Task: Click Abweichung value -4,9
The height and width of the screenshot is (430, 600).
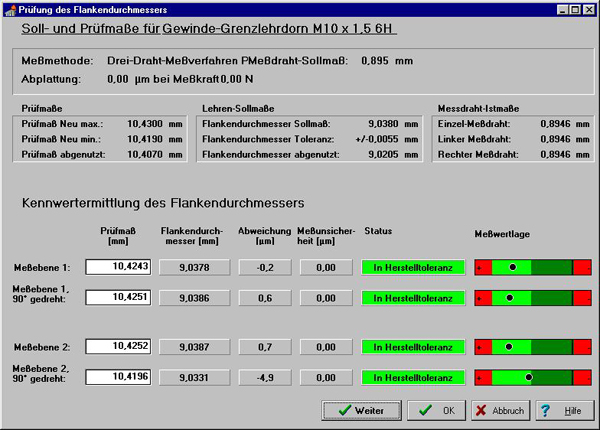Action: point(265,378)
